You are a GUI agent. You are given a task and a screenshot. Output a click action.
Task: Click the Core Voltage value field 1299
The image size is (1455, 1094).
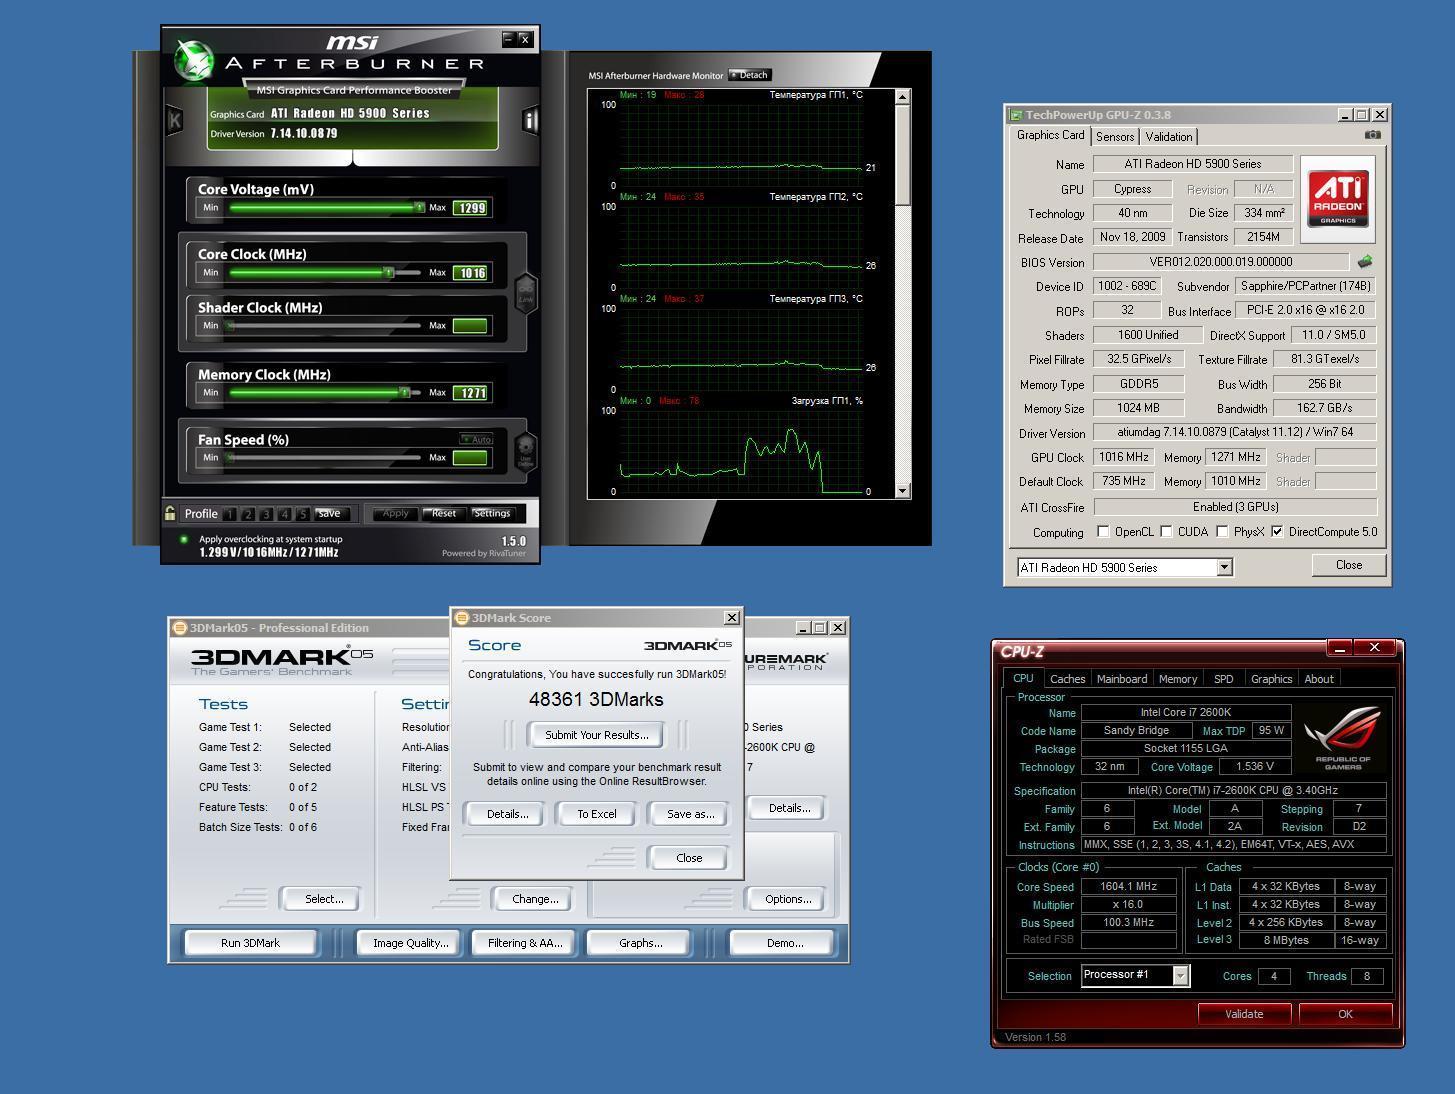click(470, 208)
